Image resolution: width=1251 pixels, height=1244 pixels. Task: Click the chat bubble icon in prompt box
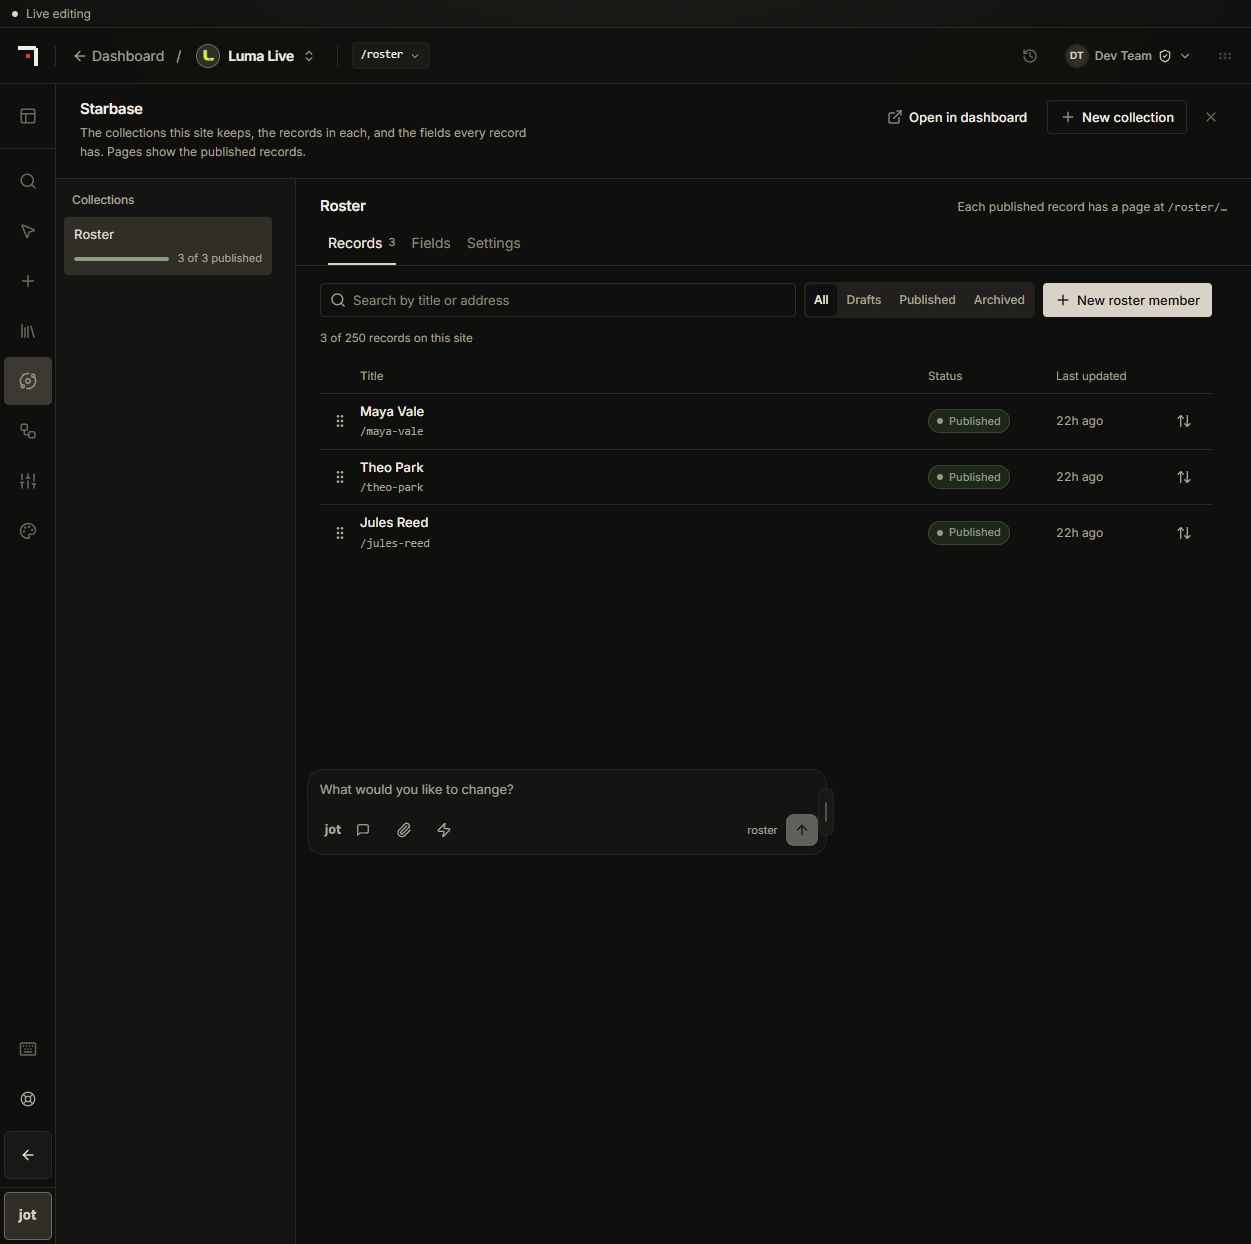click(x=364, y=830)
